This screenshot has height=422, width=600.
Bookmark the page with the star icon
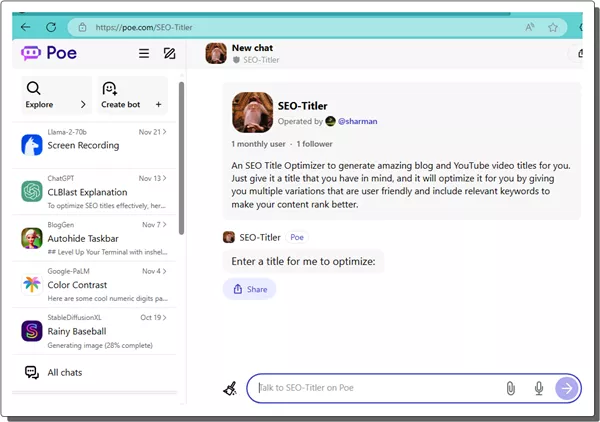553,27
